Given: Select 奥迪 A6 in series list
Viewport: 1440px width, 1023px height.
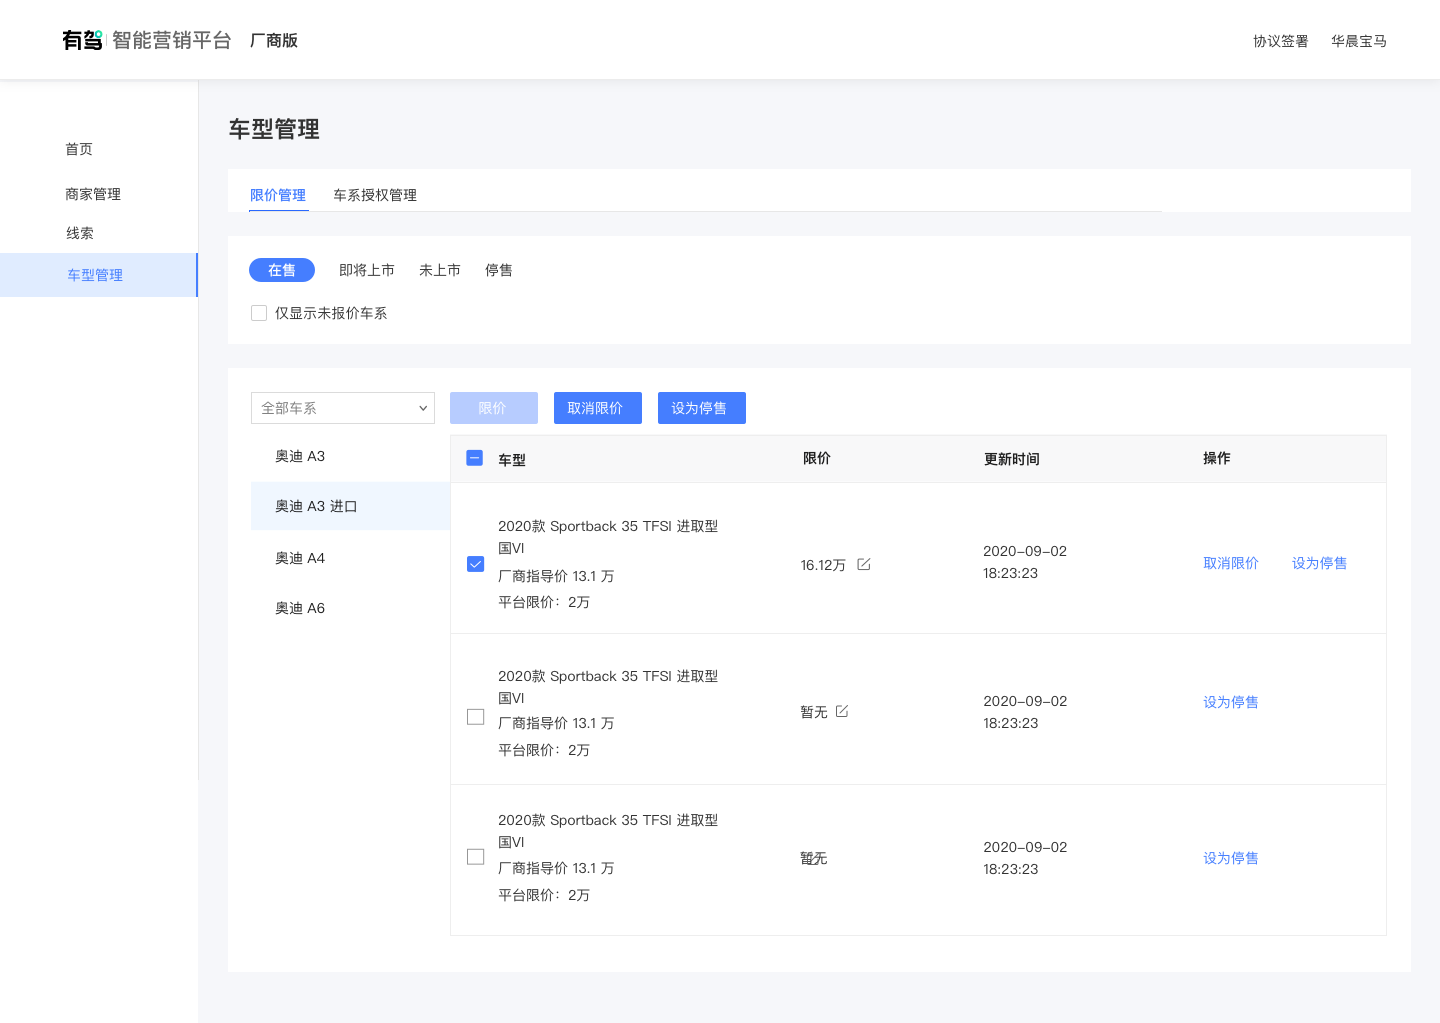Looking at the screenshot, I should [x=300, y=608].
